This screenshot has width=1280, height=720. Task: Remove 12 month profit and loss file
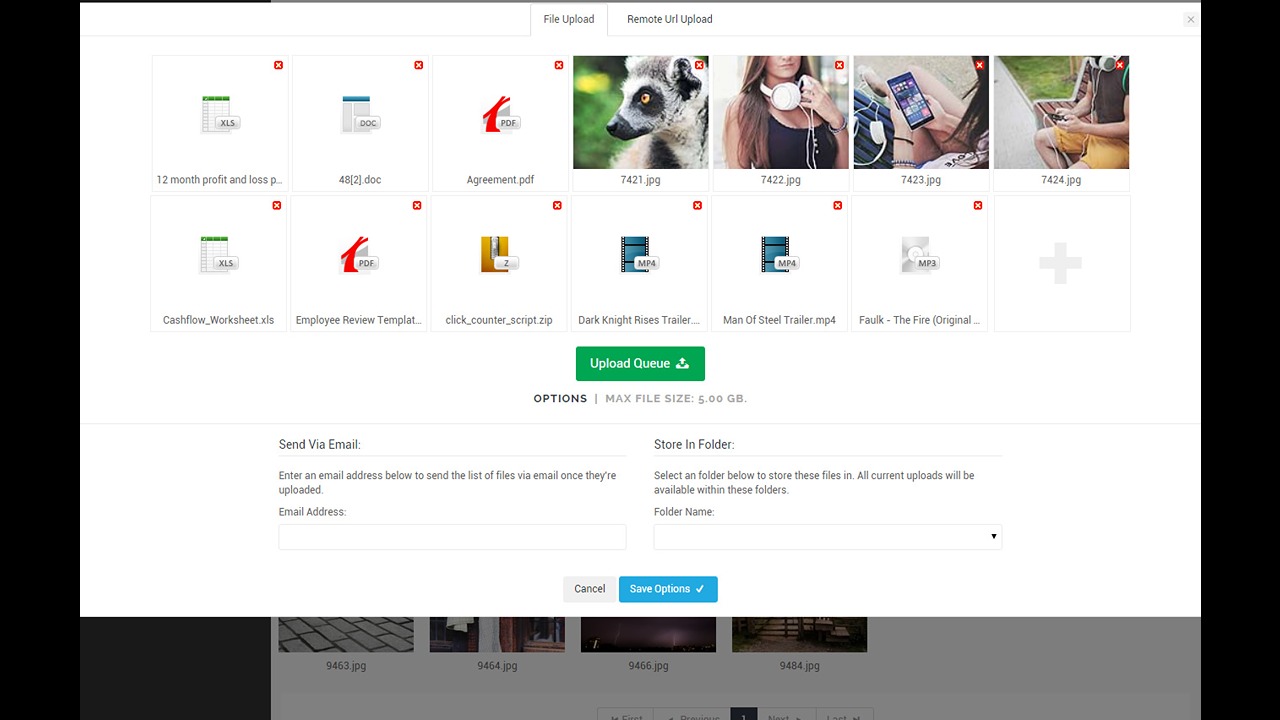(278, 65)
